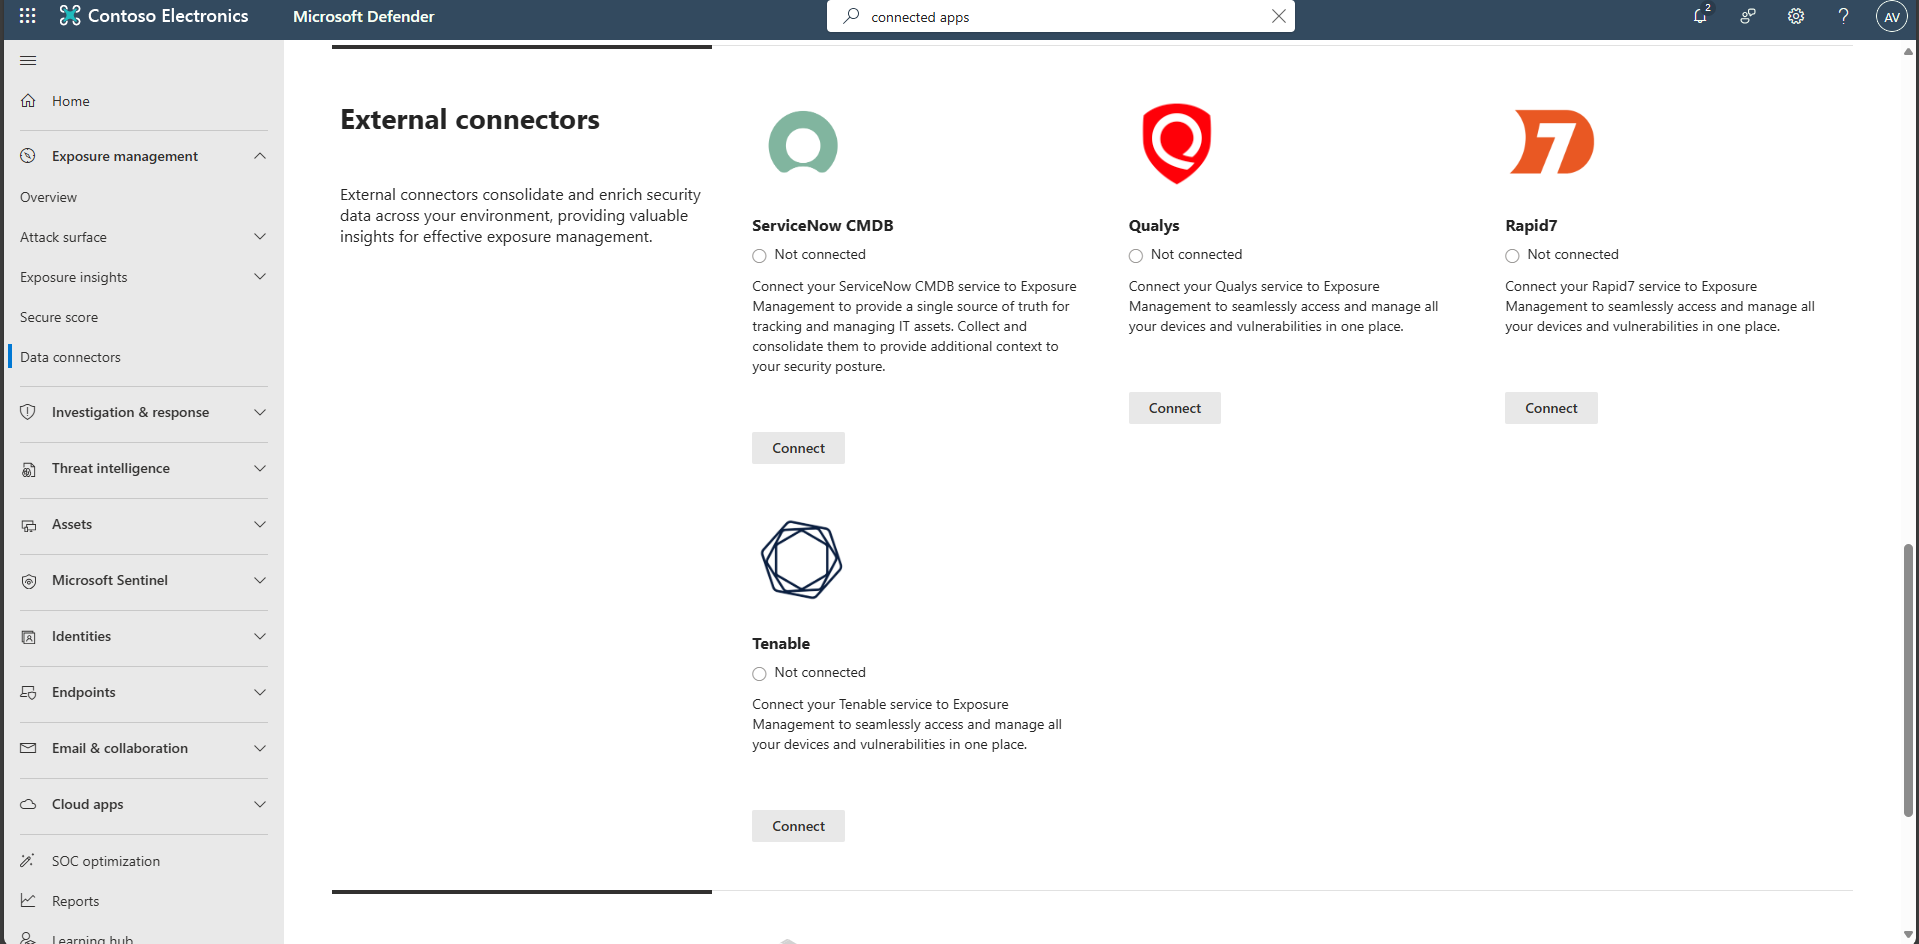Click the Threat intelligence icon

tap(28, 468)
